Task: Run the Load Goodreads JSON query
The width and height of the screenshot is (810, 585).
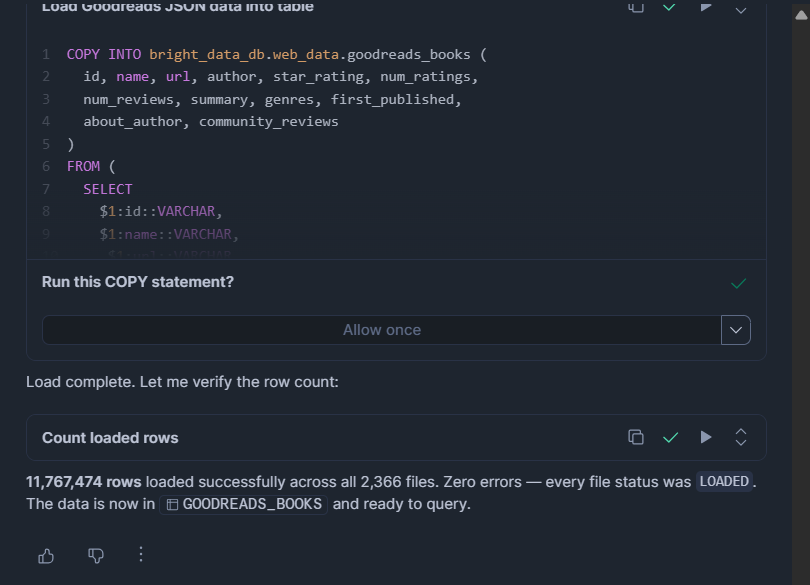Action: pyautogui.click(x=706, y=7)
